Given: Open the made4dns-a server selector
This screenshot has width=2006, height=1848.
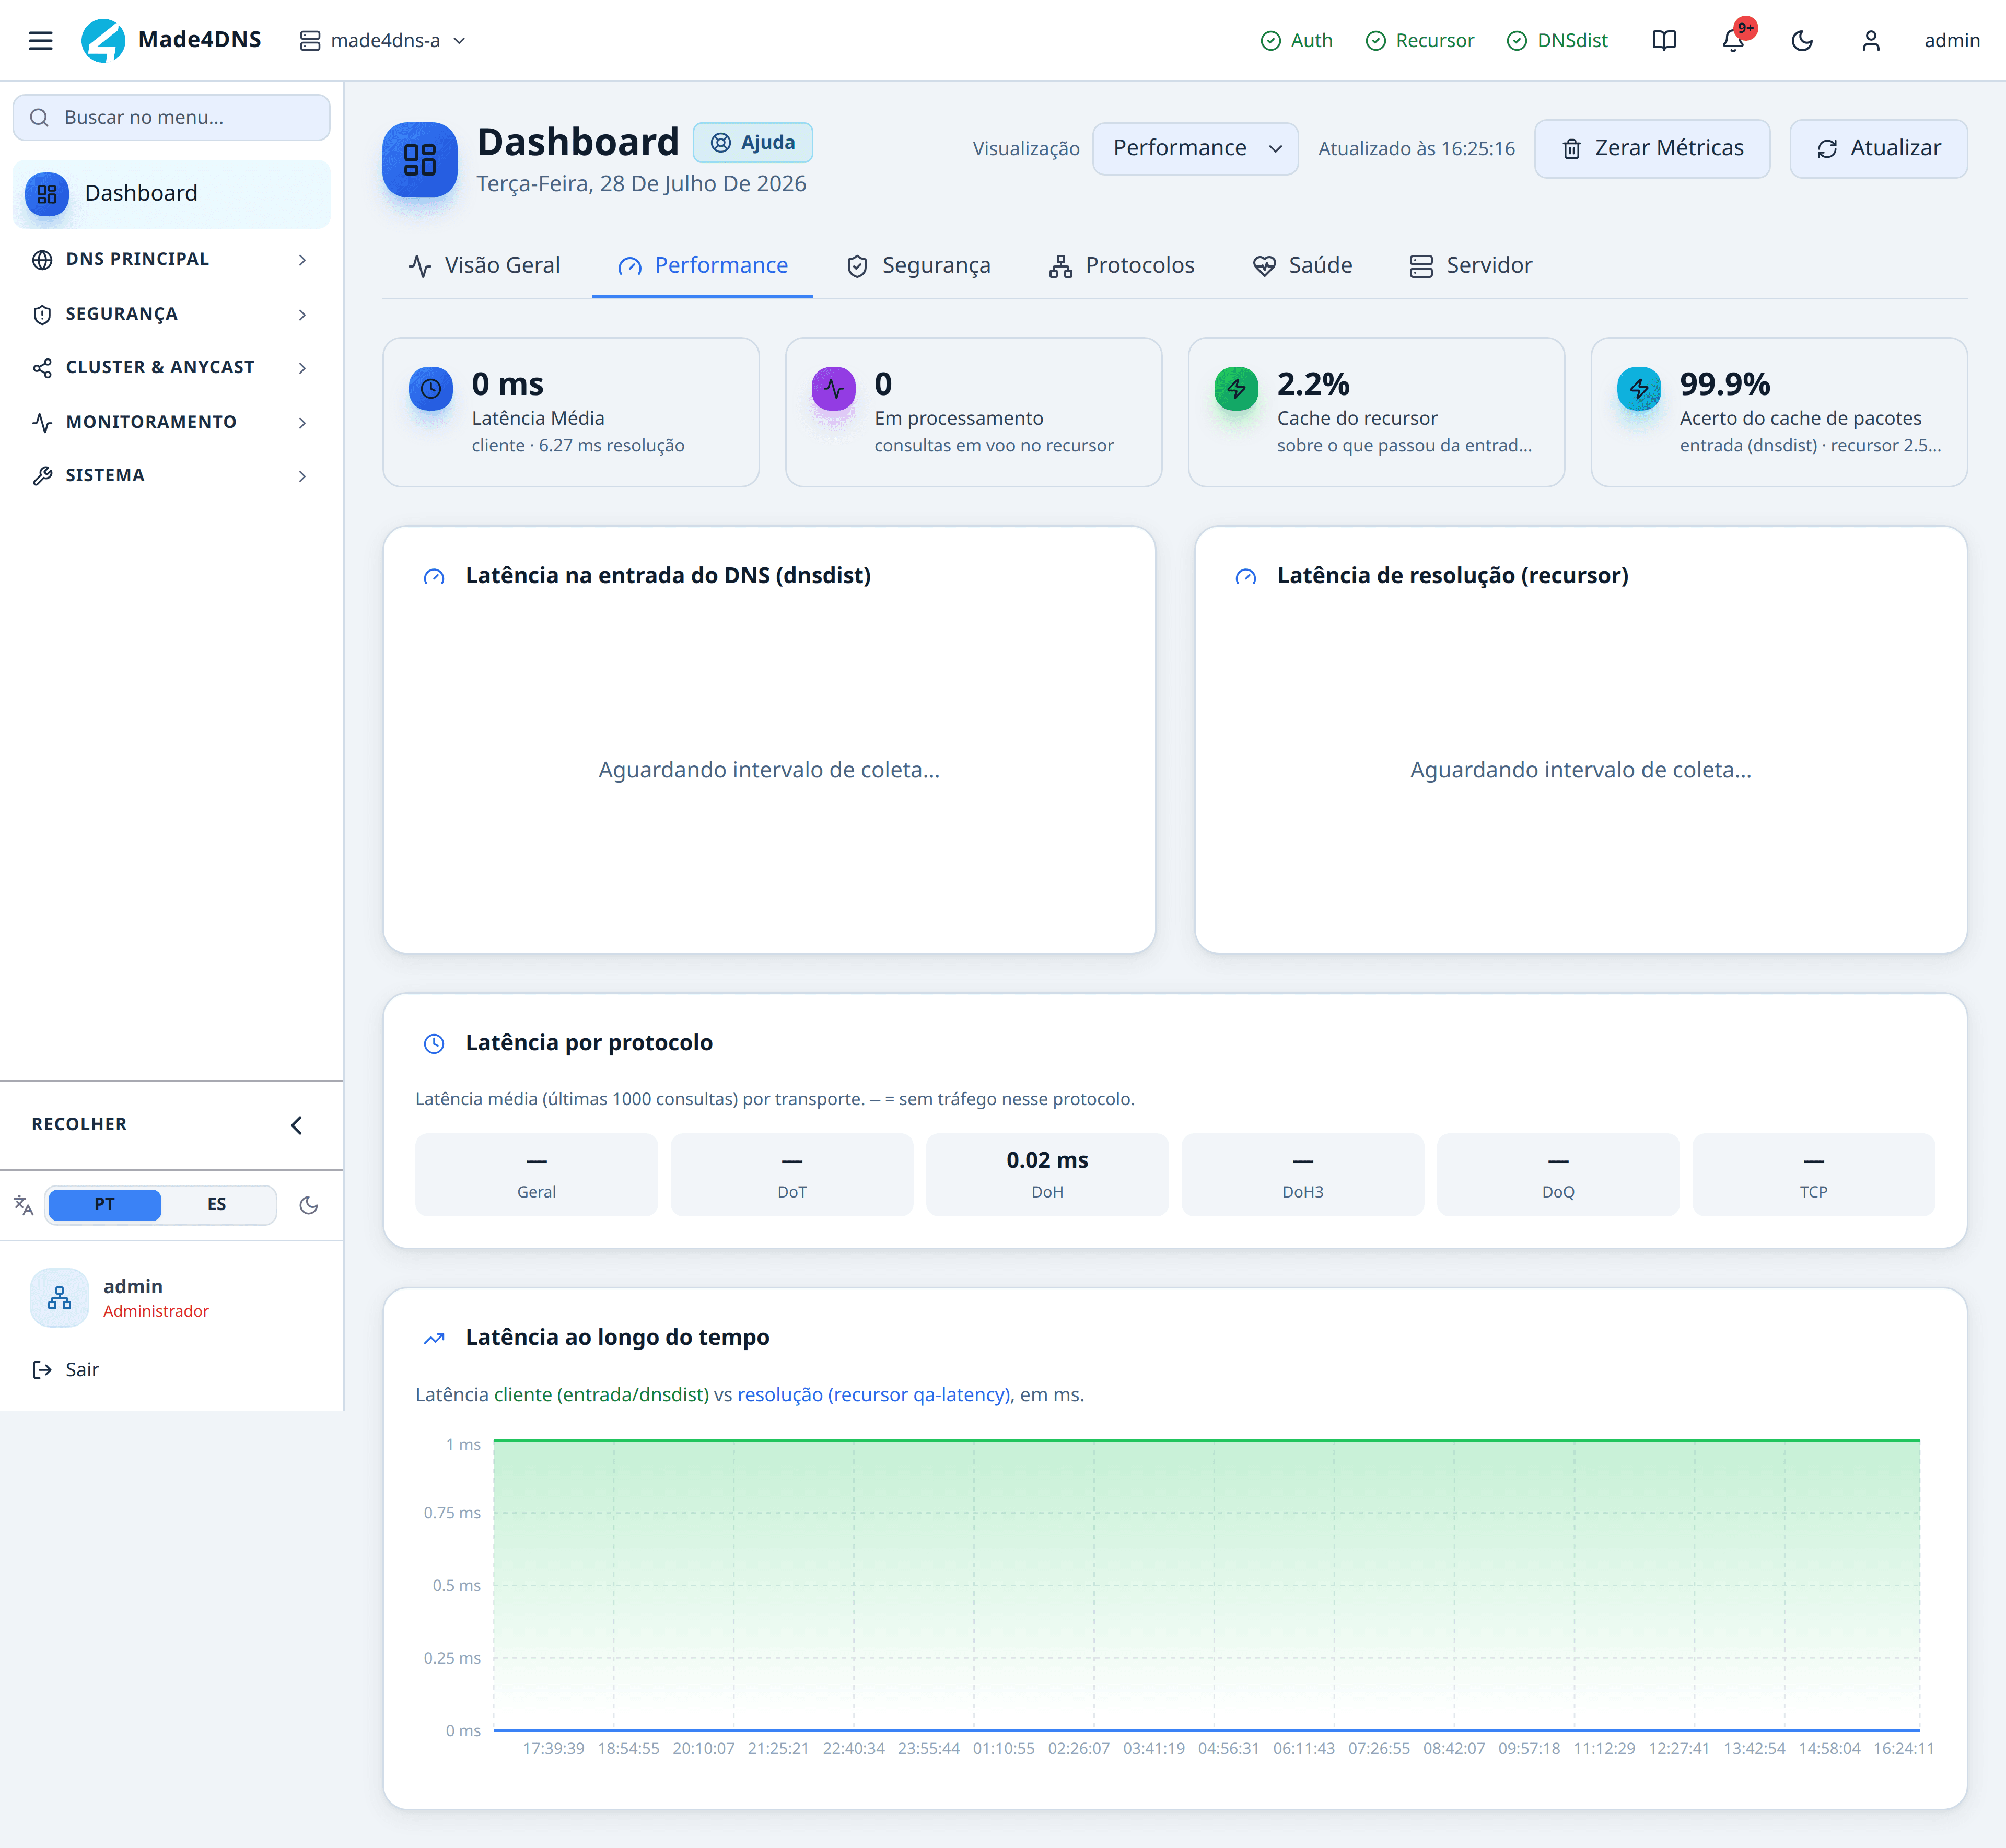Looking at the screenshot, I should pyautogui.click(x=383, y=40).
